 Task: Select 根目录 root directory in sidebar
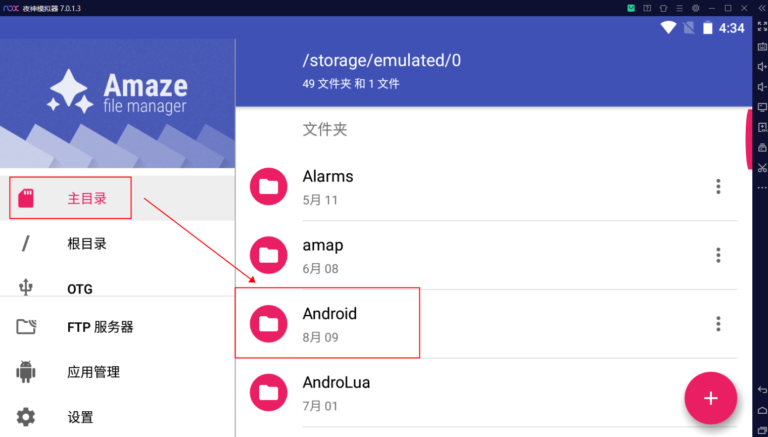click(118, 243)
